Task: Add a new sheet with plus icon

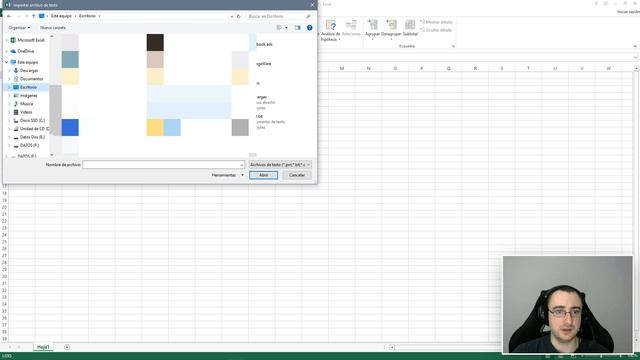Action: coord(67,347)
